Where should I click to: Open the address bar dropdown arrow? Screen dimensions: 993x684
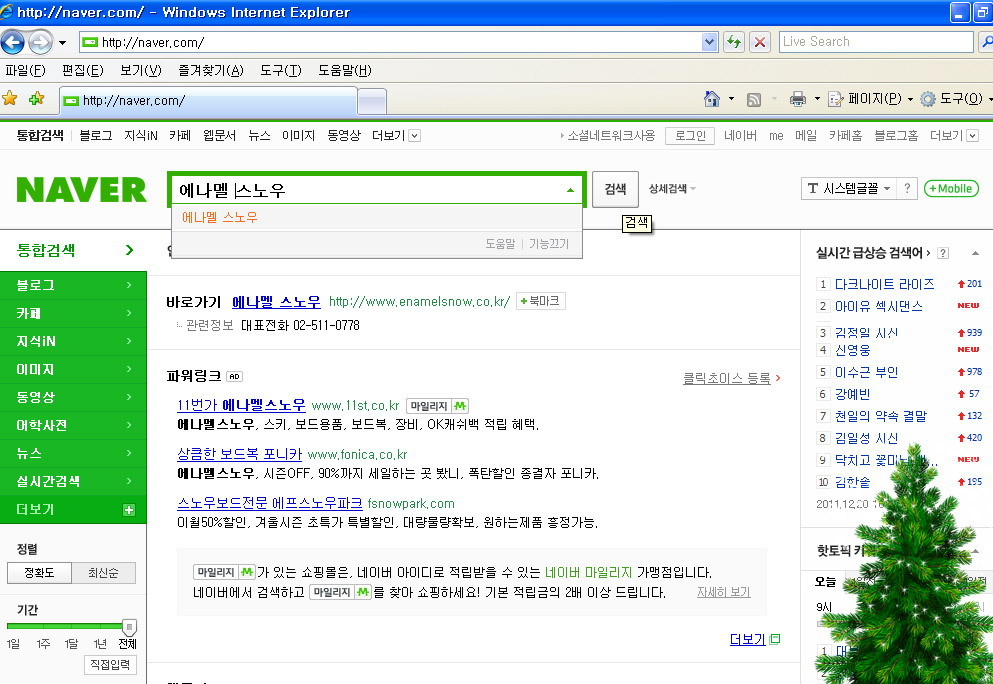click(x=710, y=42)
